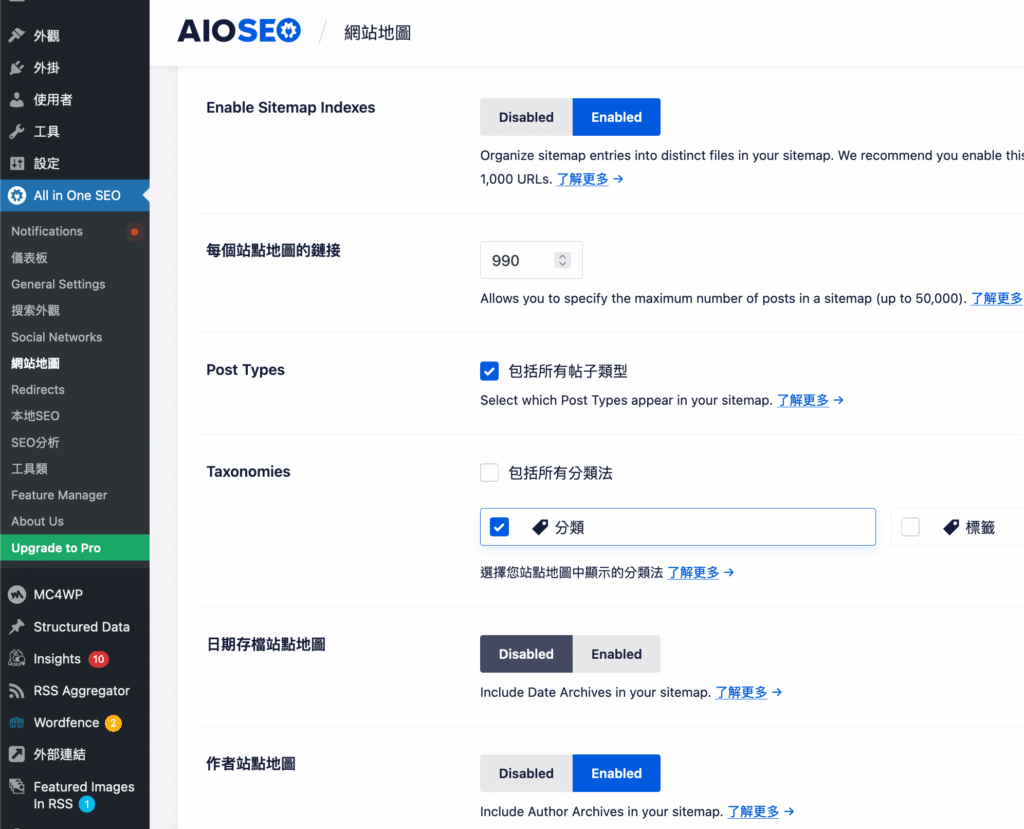1024x829 pixels.
Task: Click the Wordfence orange 2 badge
Action: click(114, 723)
